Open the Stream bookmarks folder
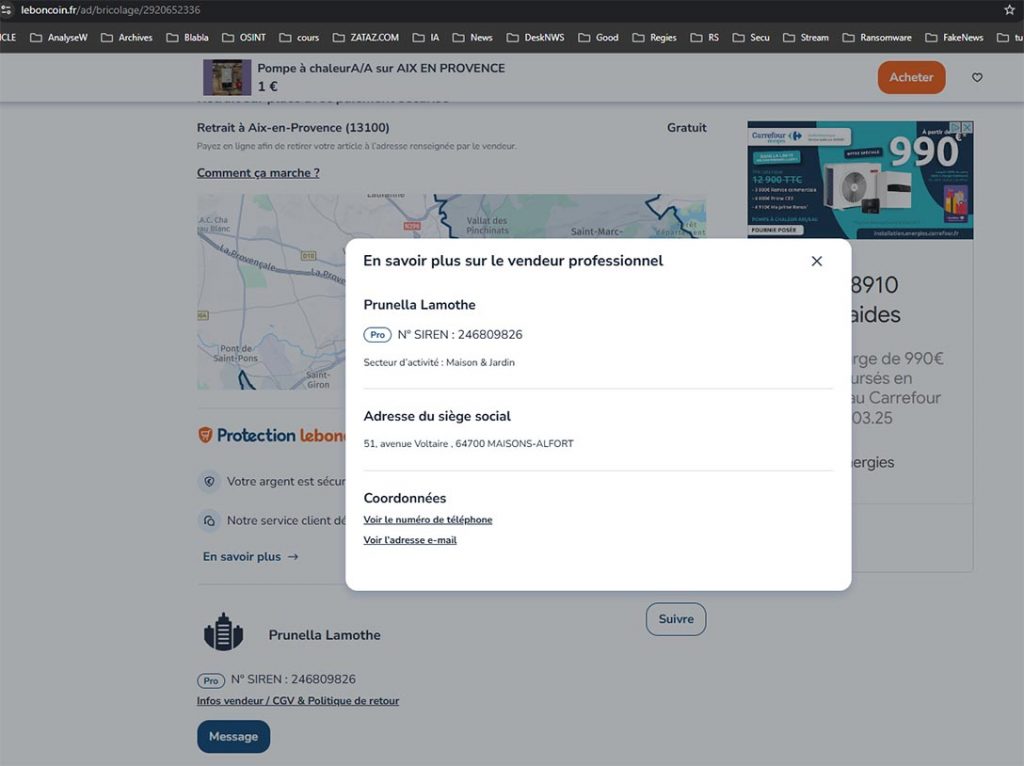The image size is (1024, 766). click(806, 38)
